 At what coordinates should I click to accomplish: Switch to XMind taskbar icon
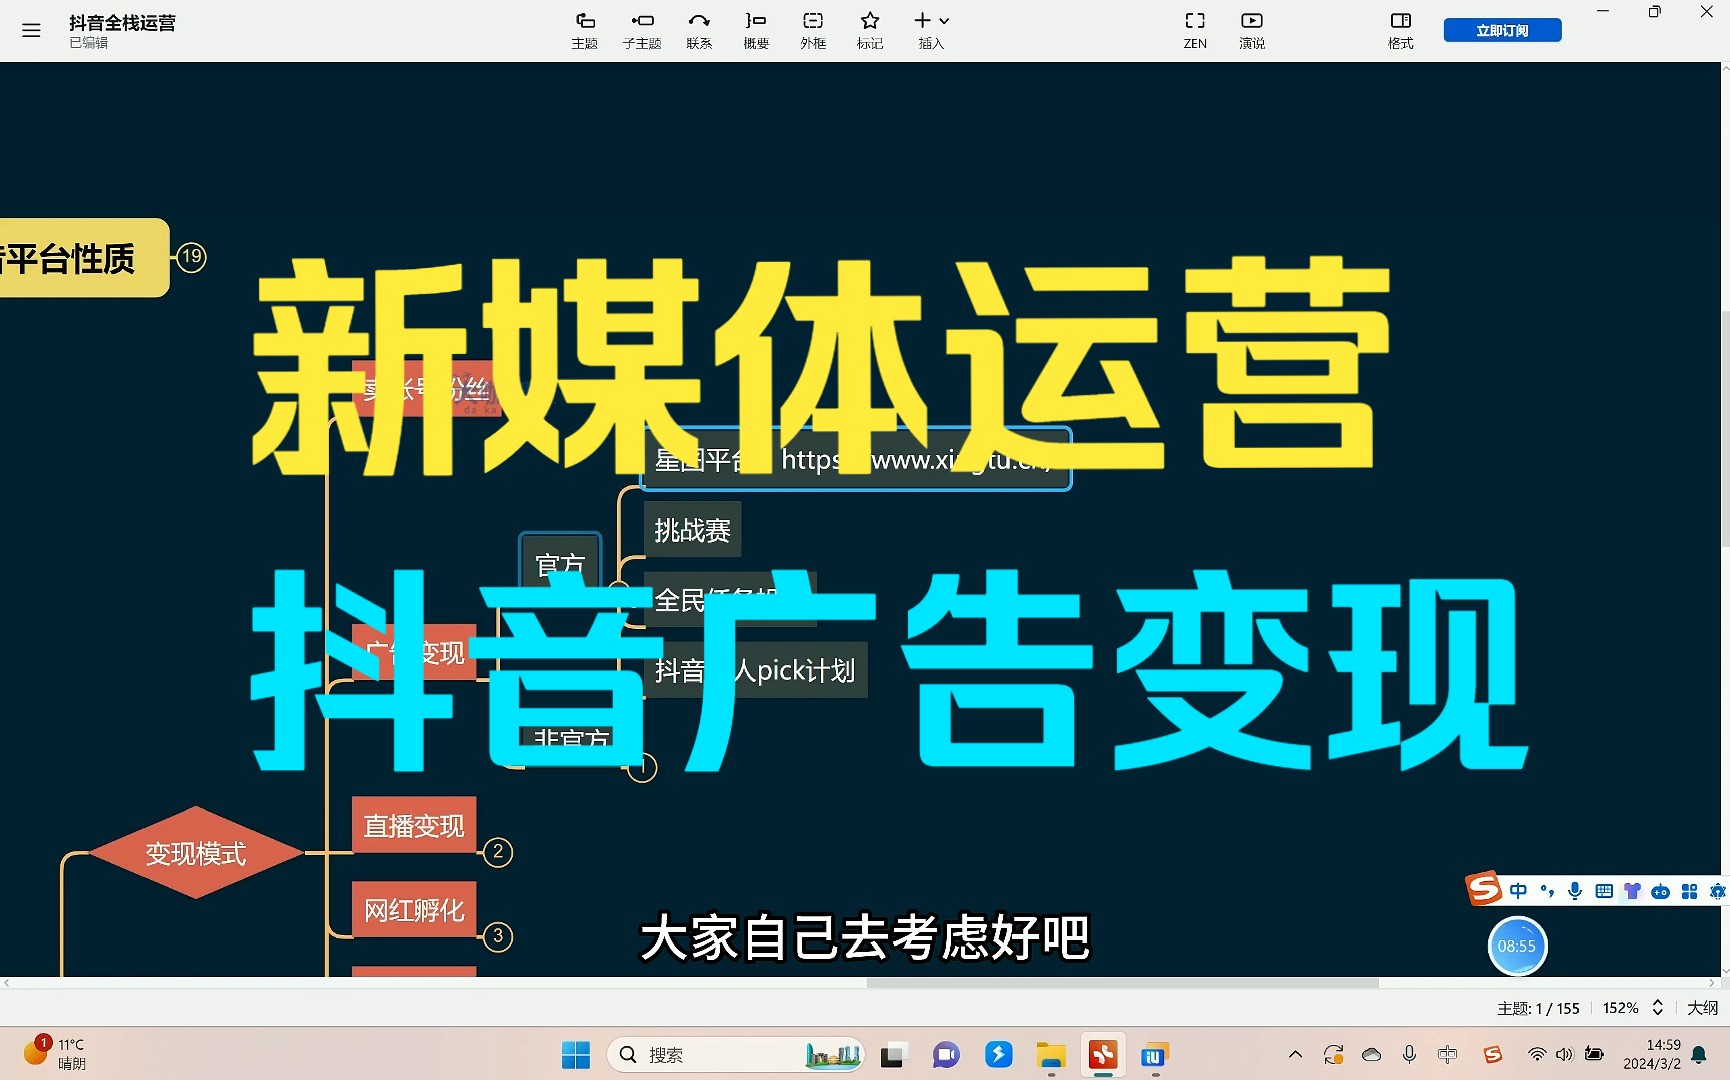[x=1103, y=1055]
